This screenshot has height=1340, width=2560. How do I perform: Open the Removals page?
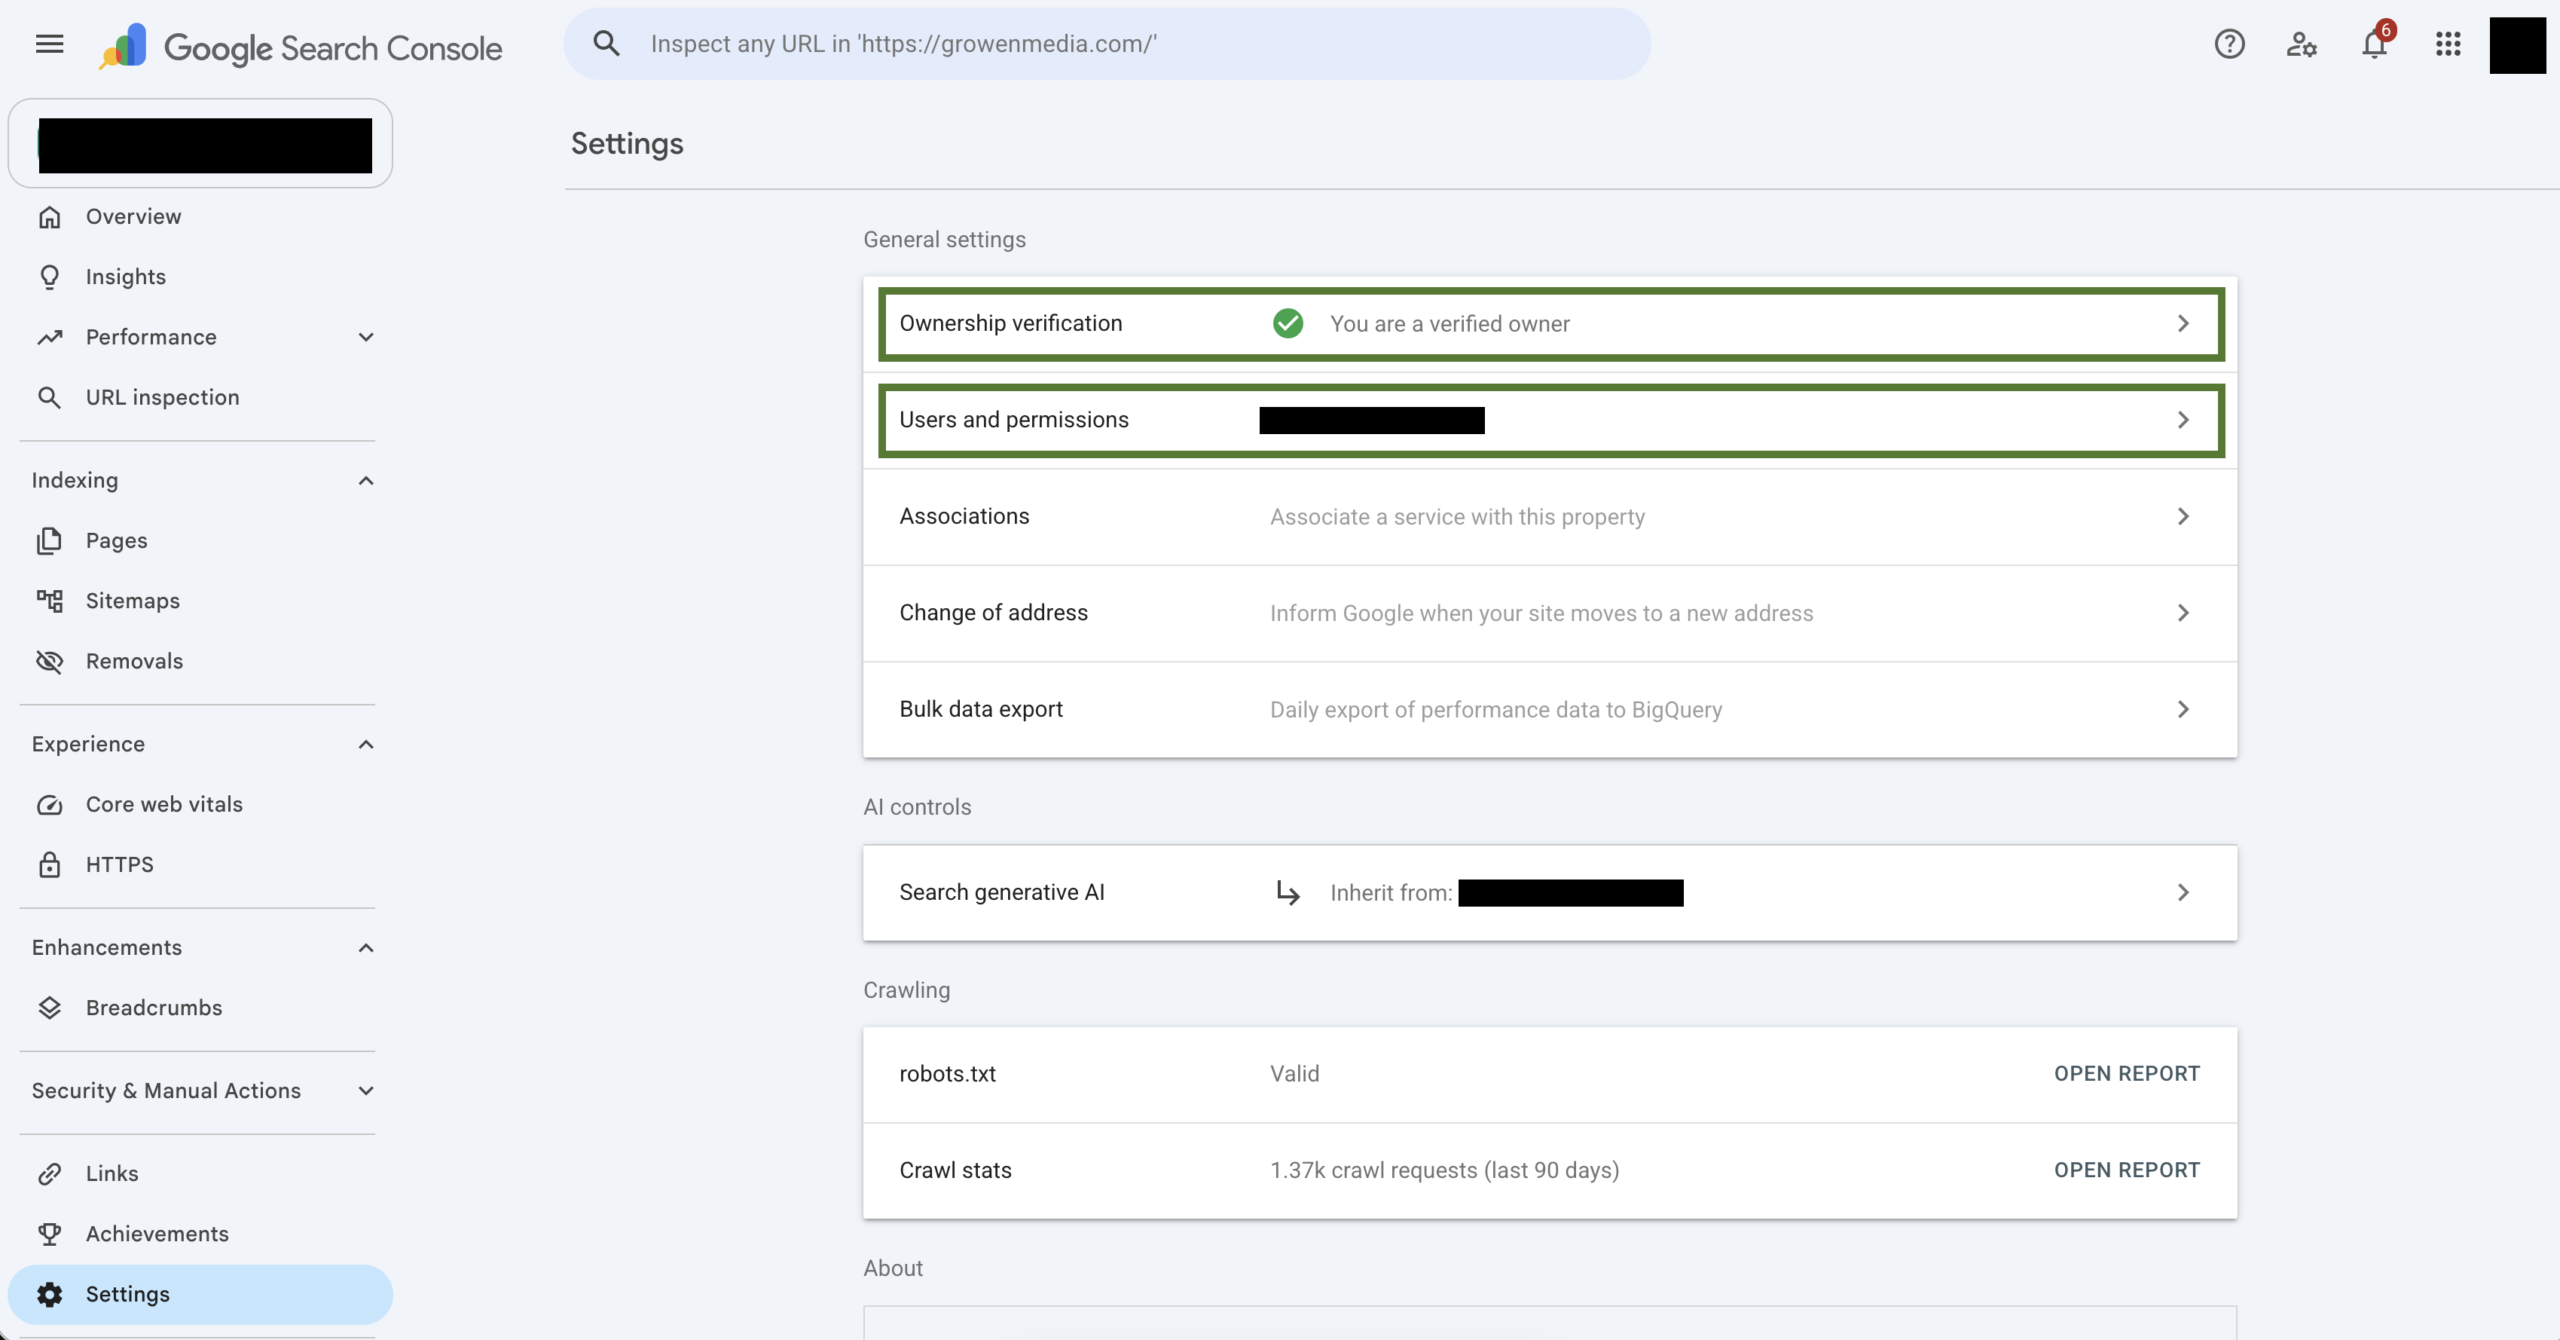click(x=134, y=661)
